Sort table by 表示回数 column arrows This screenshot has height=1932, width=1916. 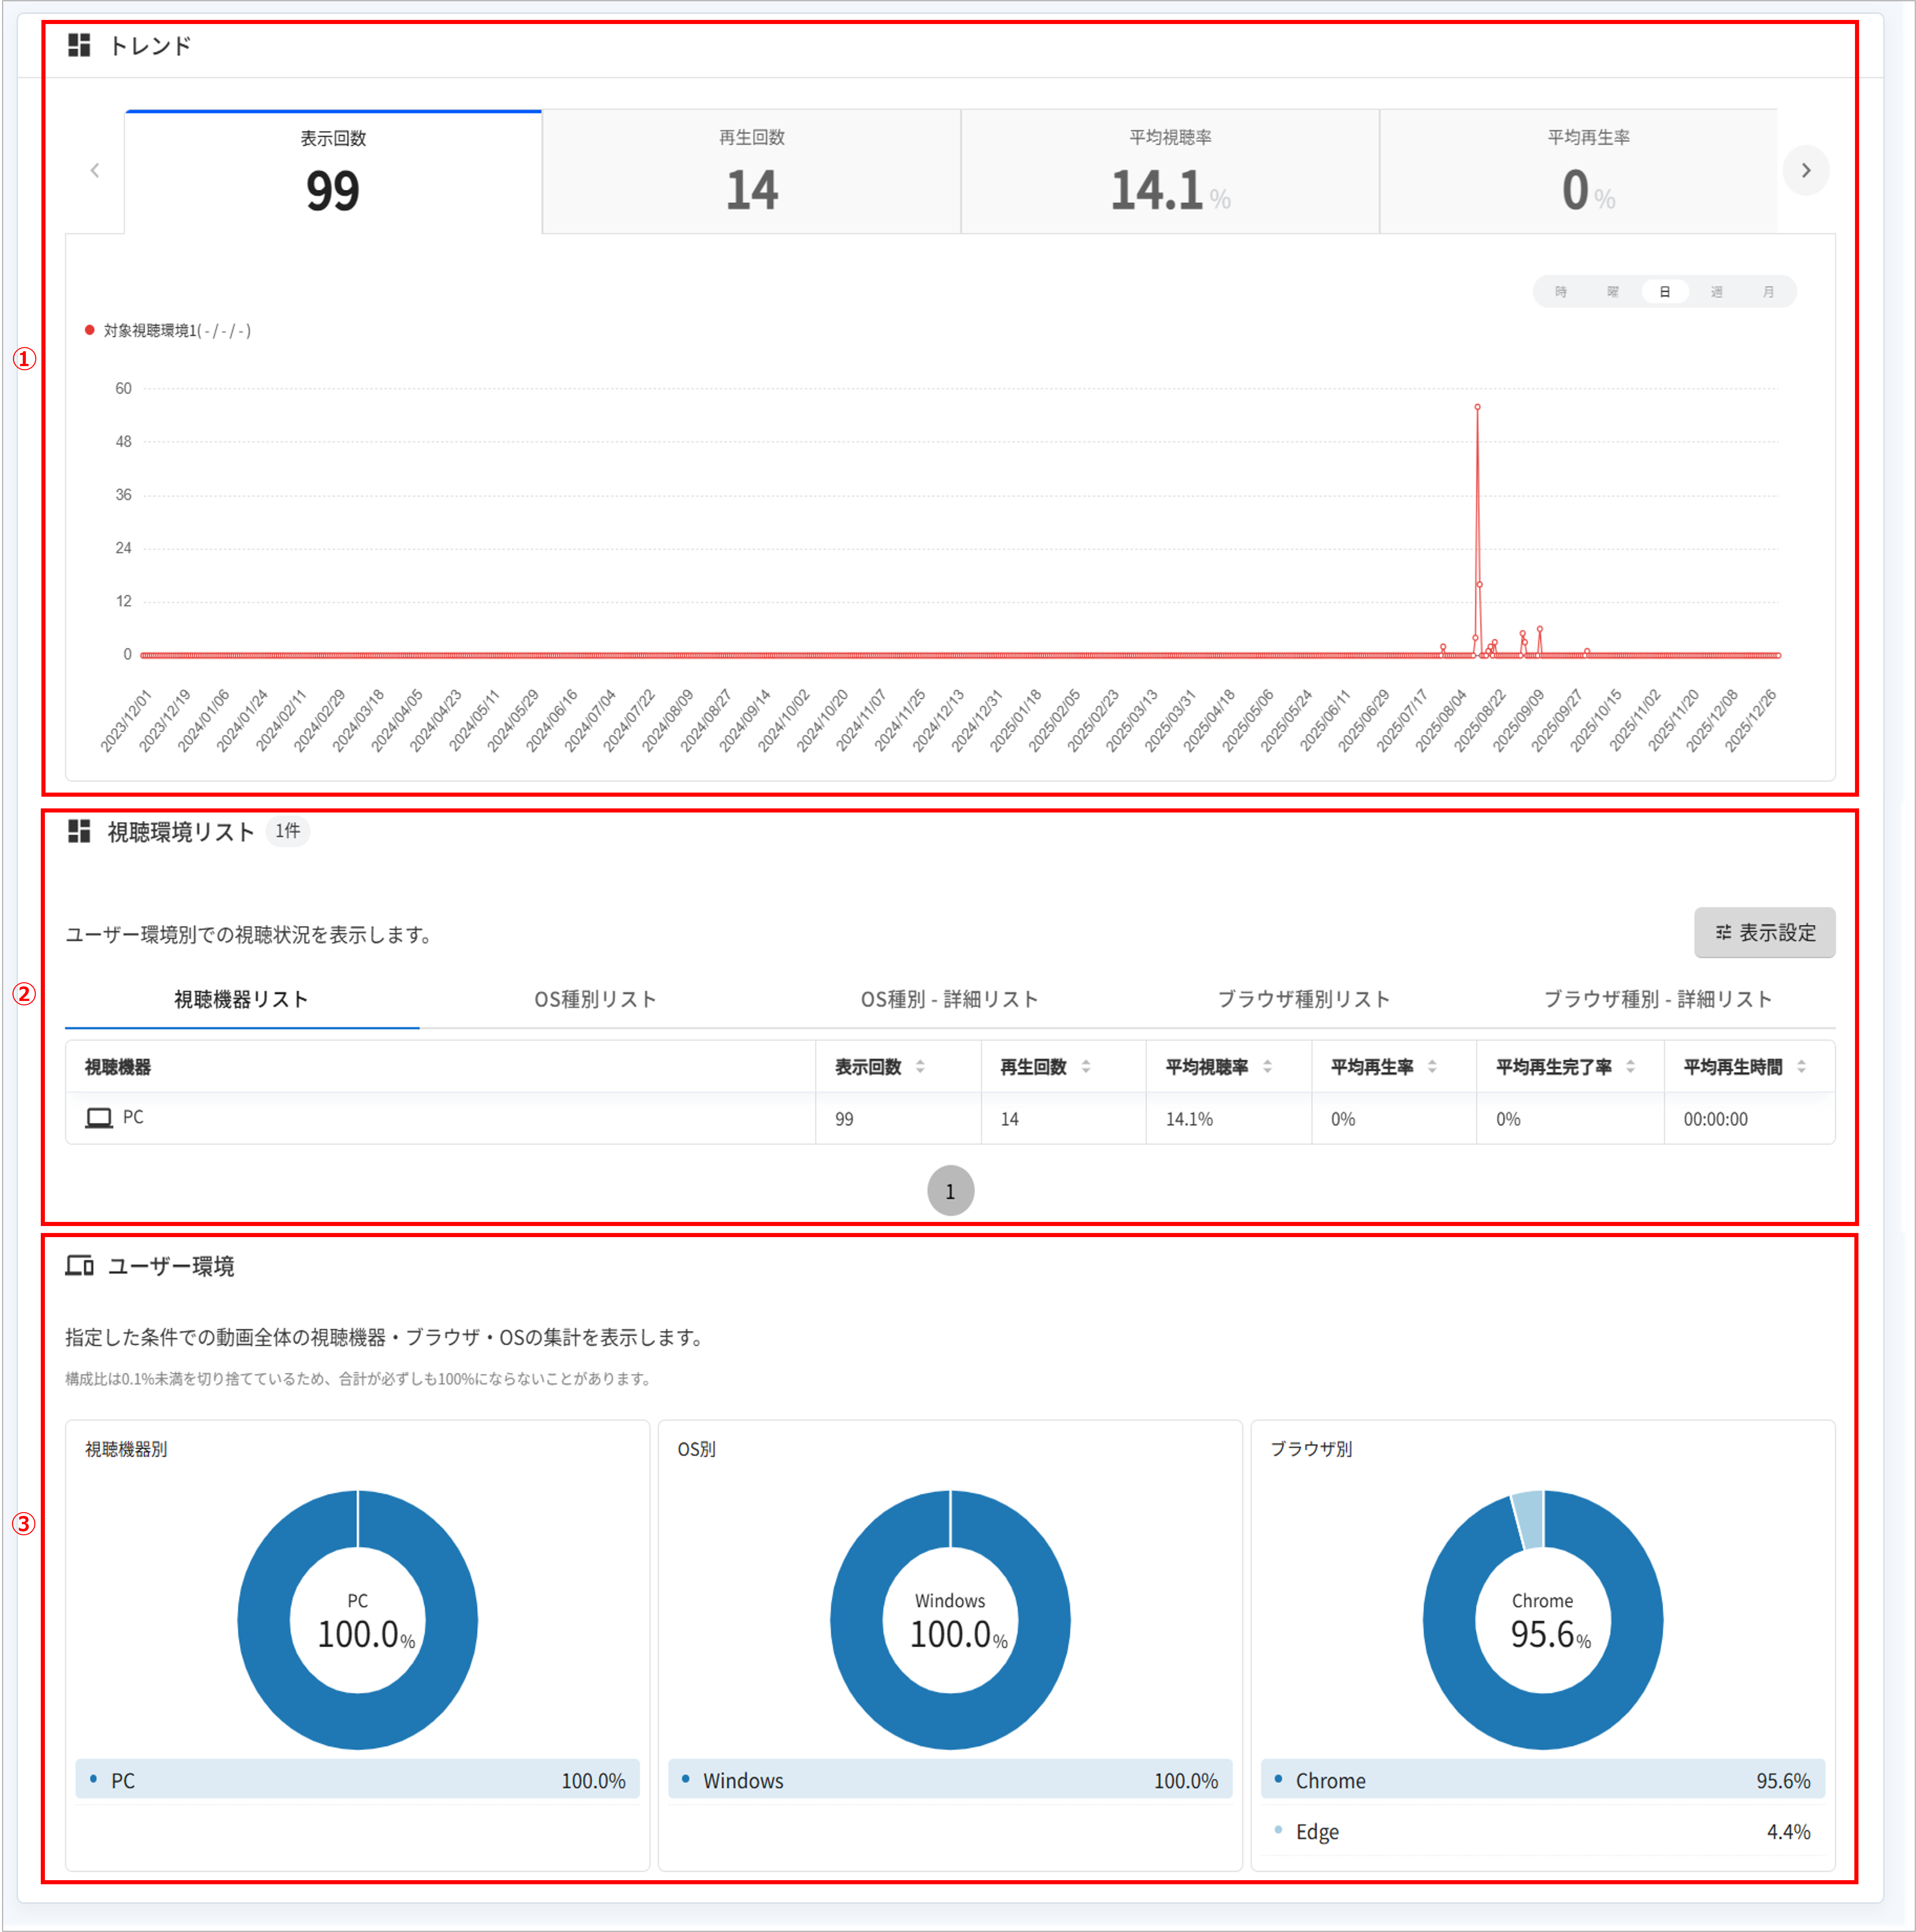(920, 1067)
